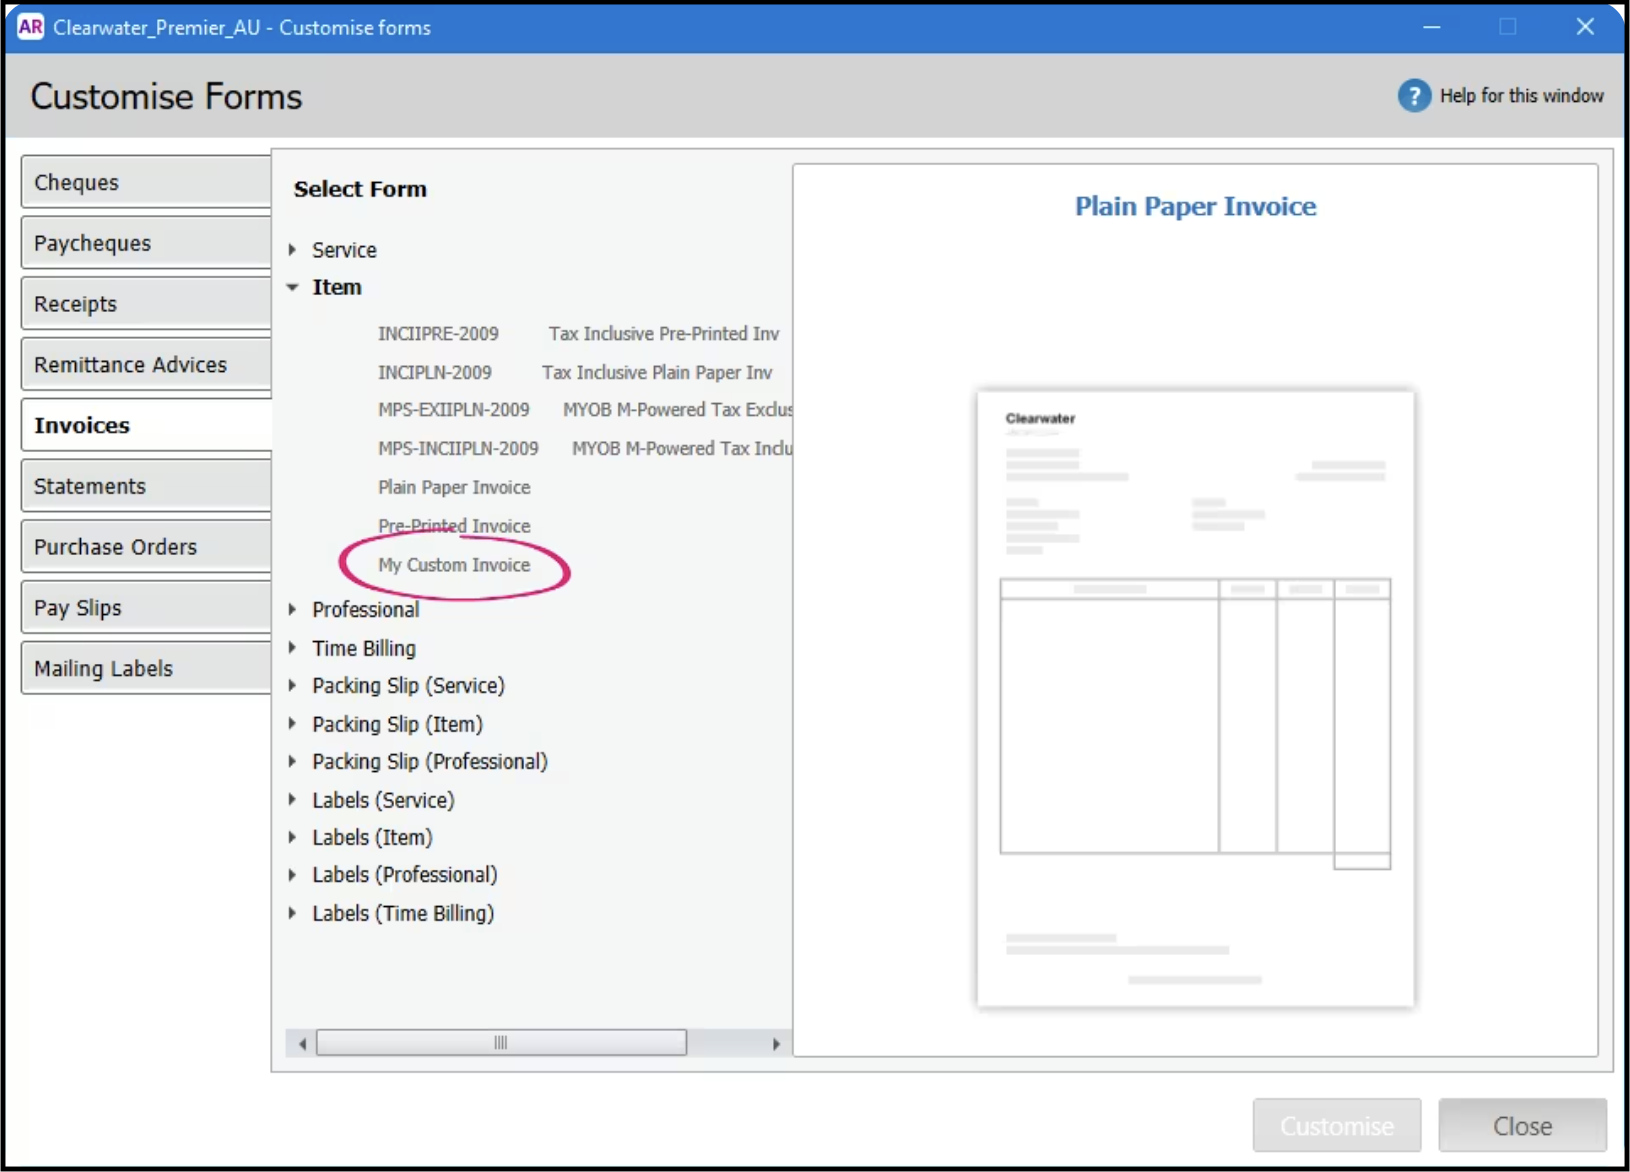The height and width of the screenshot is (1172, 1630).
Task: Collapse the Item form group
Action: 292,287
